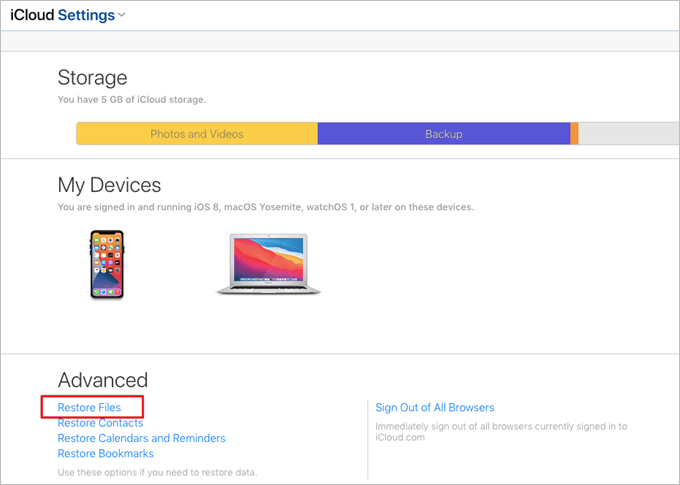
Task: Click the Photos and Videos storage segment
Action: (x=197, y=134)
